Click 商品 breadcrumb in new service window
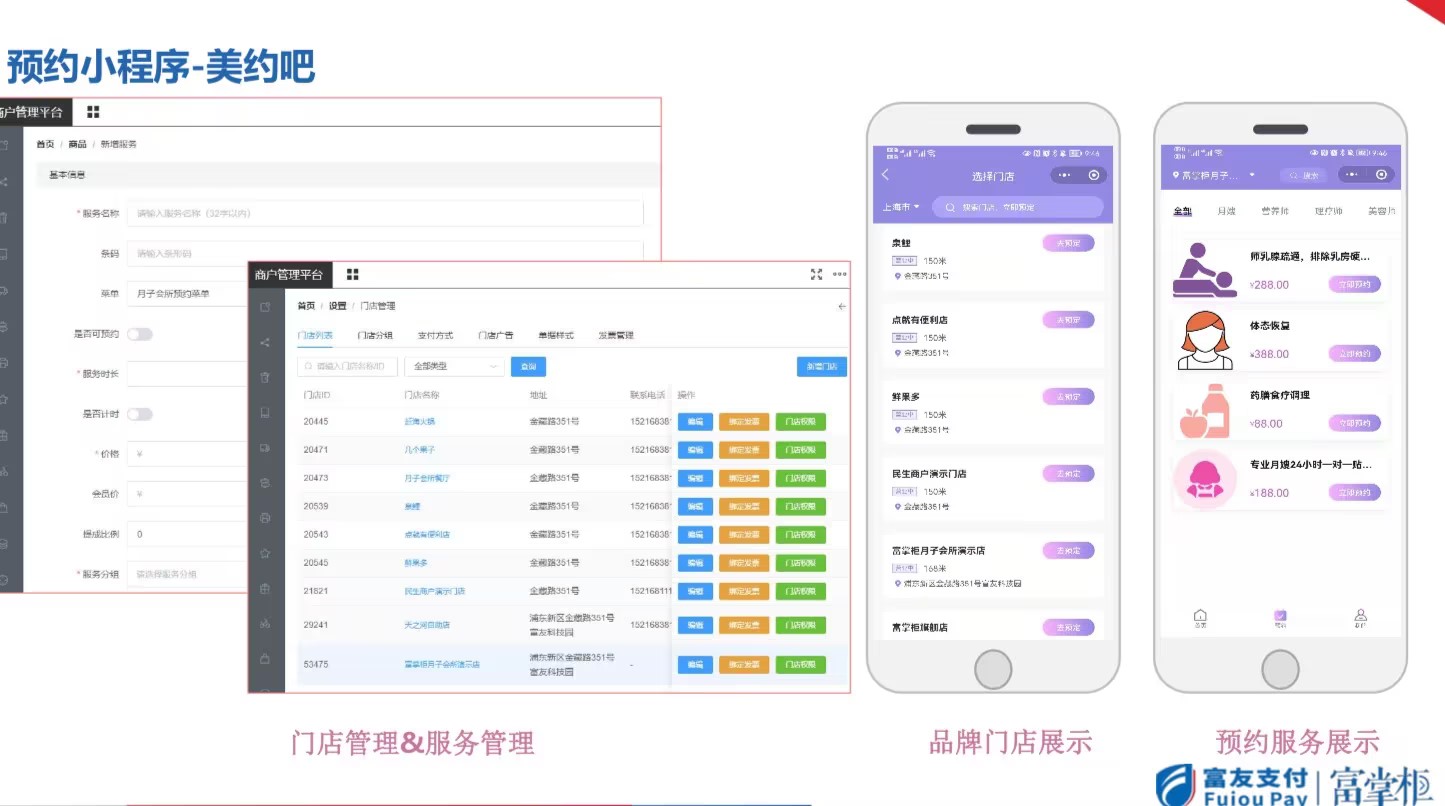This screenshot has width=1445, height=806. pyautogui.click(x=77, y=144)
